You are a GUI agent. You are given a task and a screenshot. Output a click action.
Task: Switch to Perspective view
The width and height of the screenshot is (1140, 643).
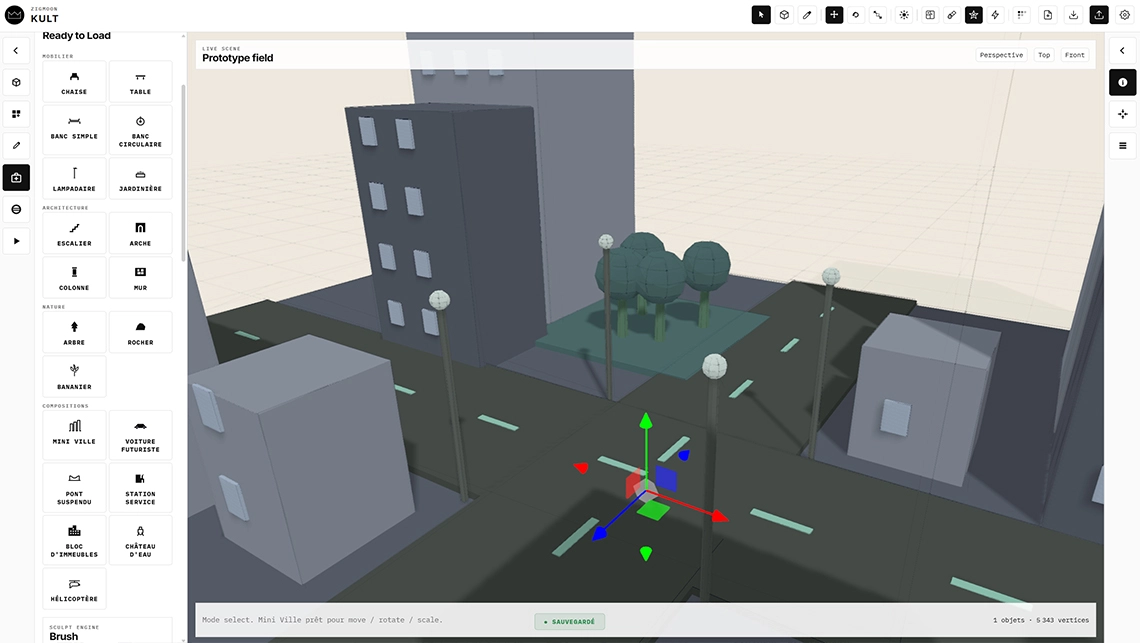click(x=1001, y=55)
